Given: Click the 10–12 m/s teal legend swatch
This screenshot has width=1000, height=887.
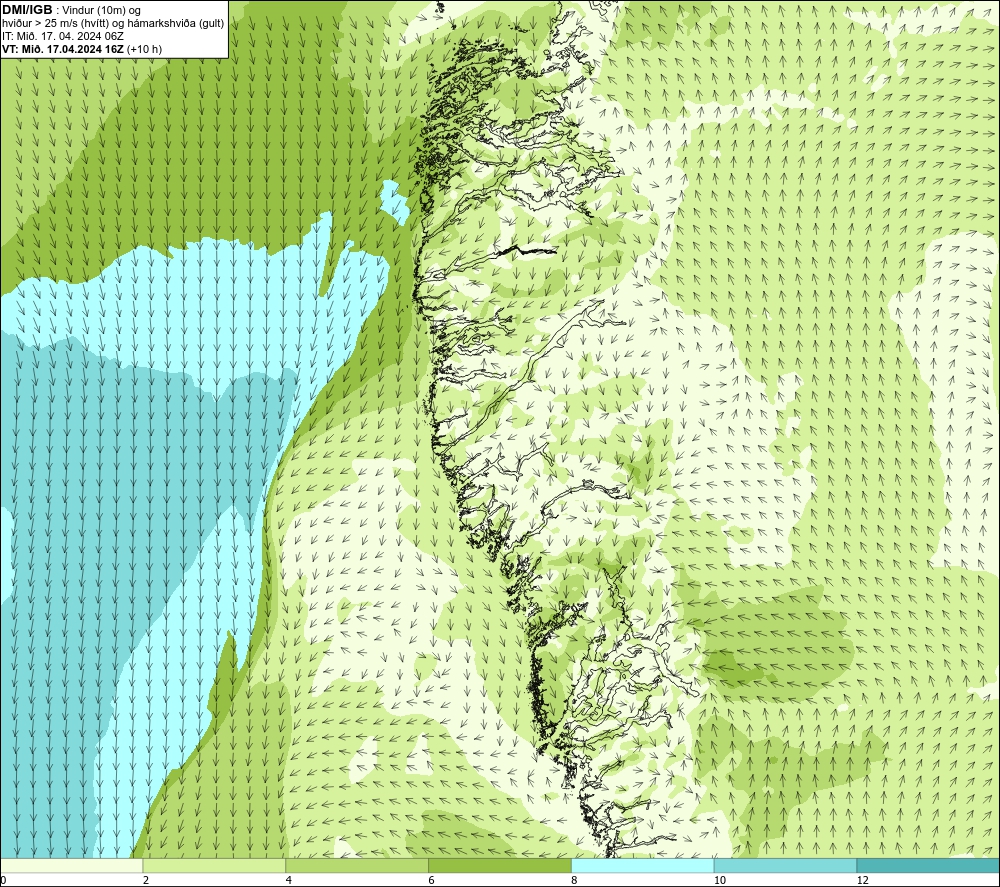Looking at the screenshot, I should (786, 865).
